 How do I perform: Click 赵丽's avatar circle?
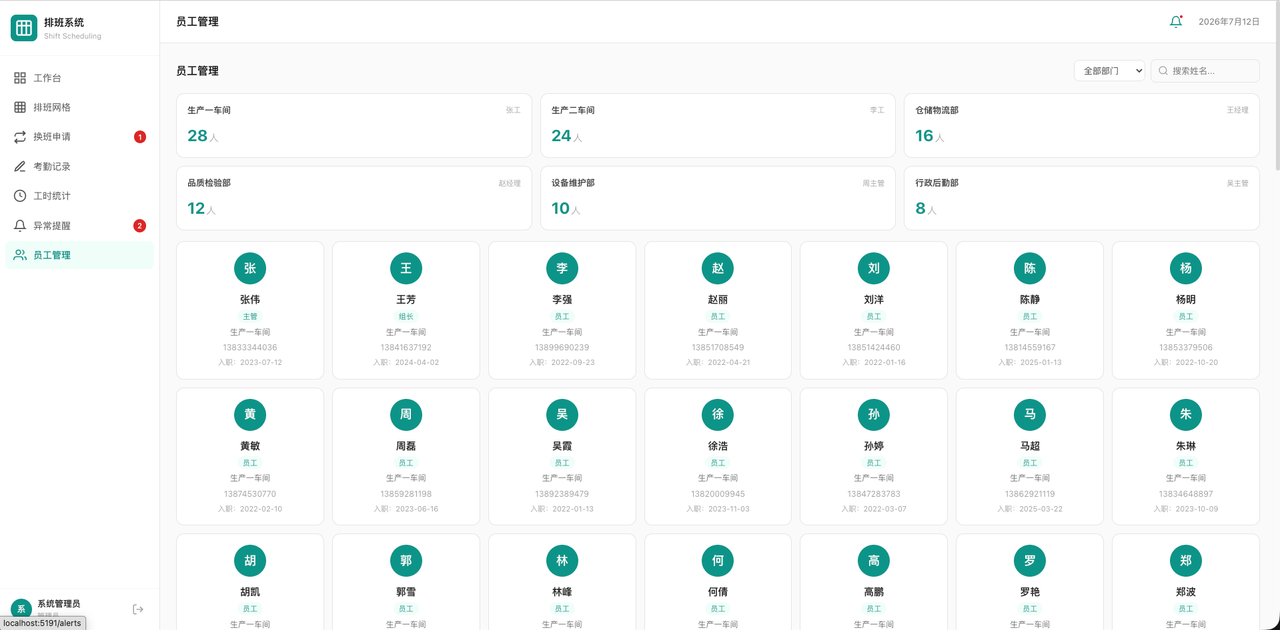[x=718, y=268]
